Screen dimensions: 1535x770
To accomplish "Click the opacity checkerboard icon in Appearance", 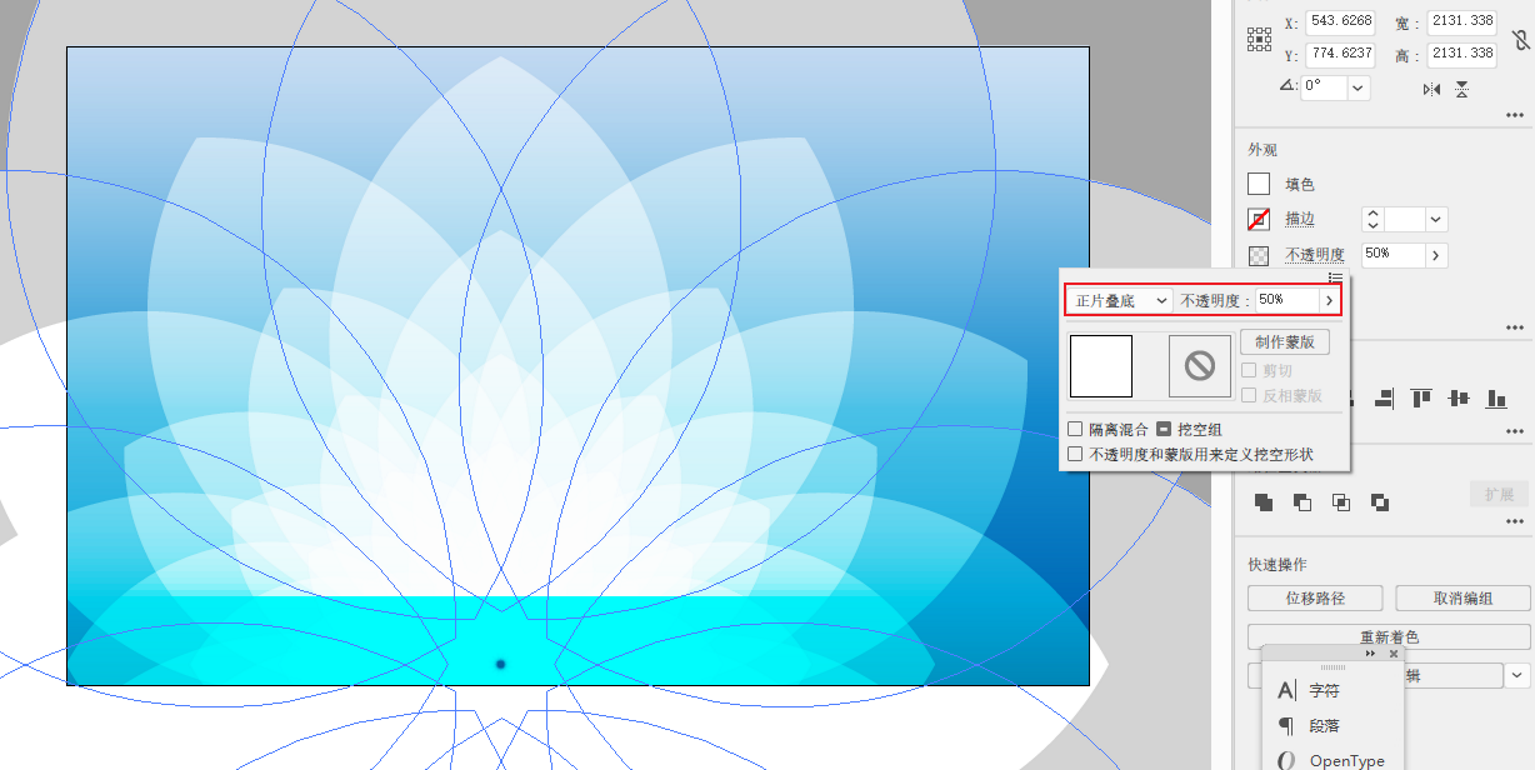I will [1259, 256].
